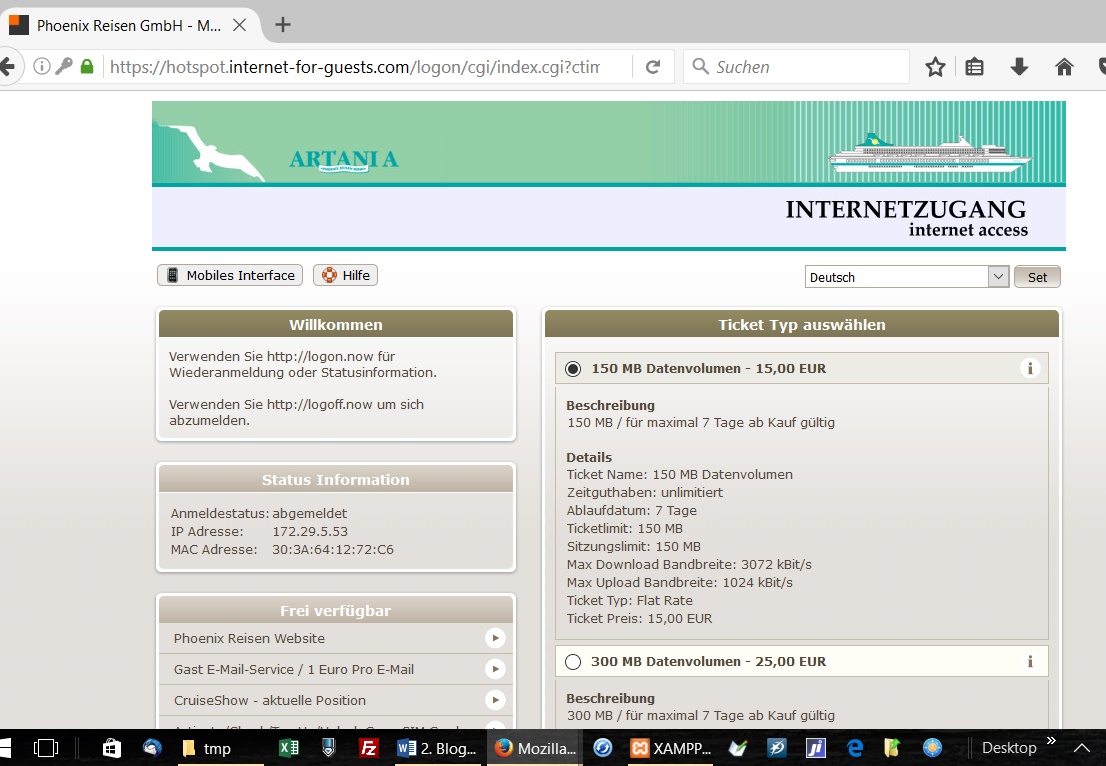Switch to the Phoenix Reisen GmbH tab
This screenshot has height=766, width=1106.
point(128,25)
